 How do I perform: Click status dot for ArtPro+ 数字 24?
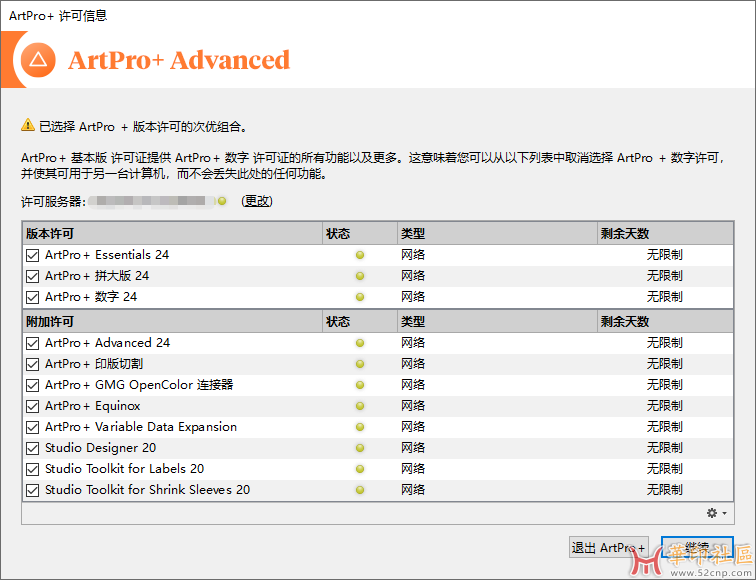point(360,297)
